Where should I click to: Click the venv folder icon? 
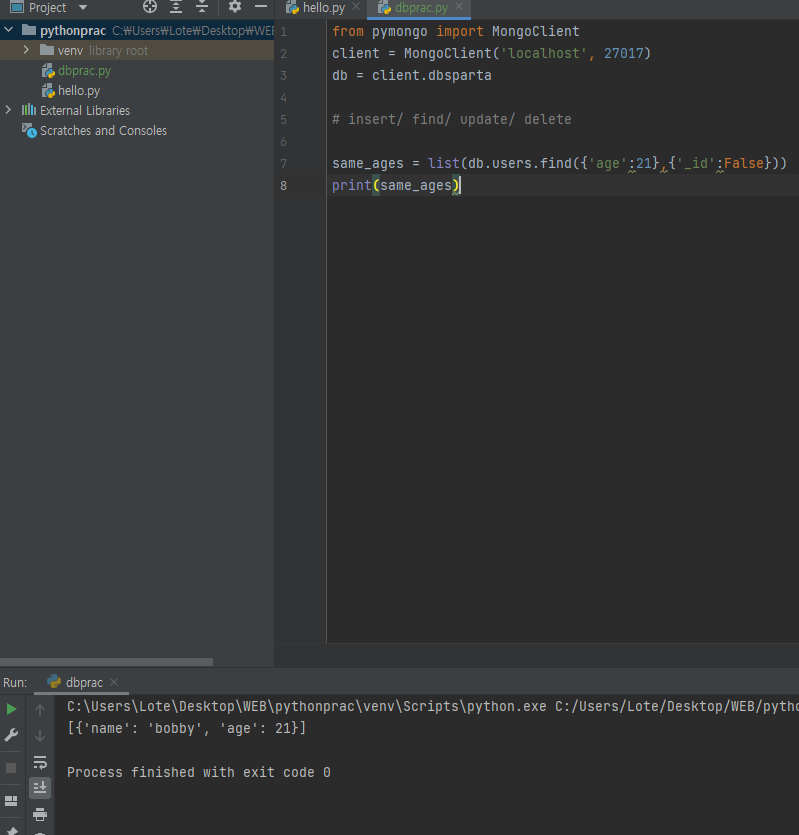[47, 50]
